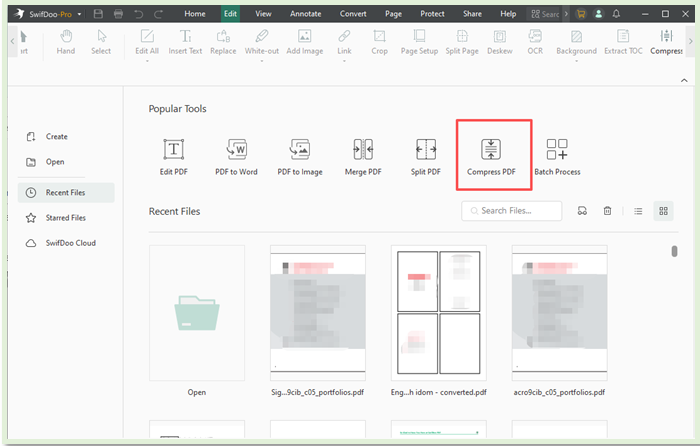700x446 pixels.
Task: Open the Home tab
Action: pos(195,14)
